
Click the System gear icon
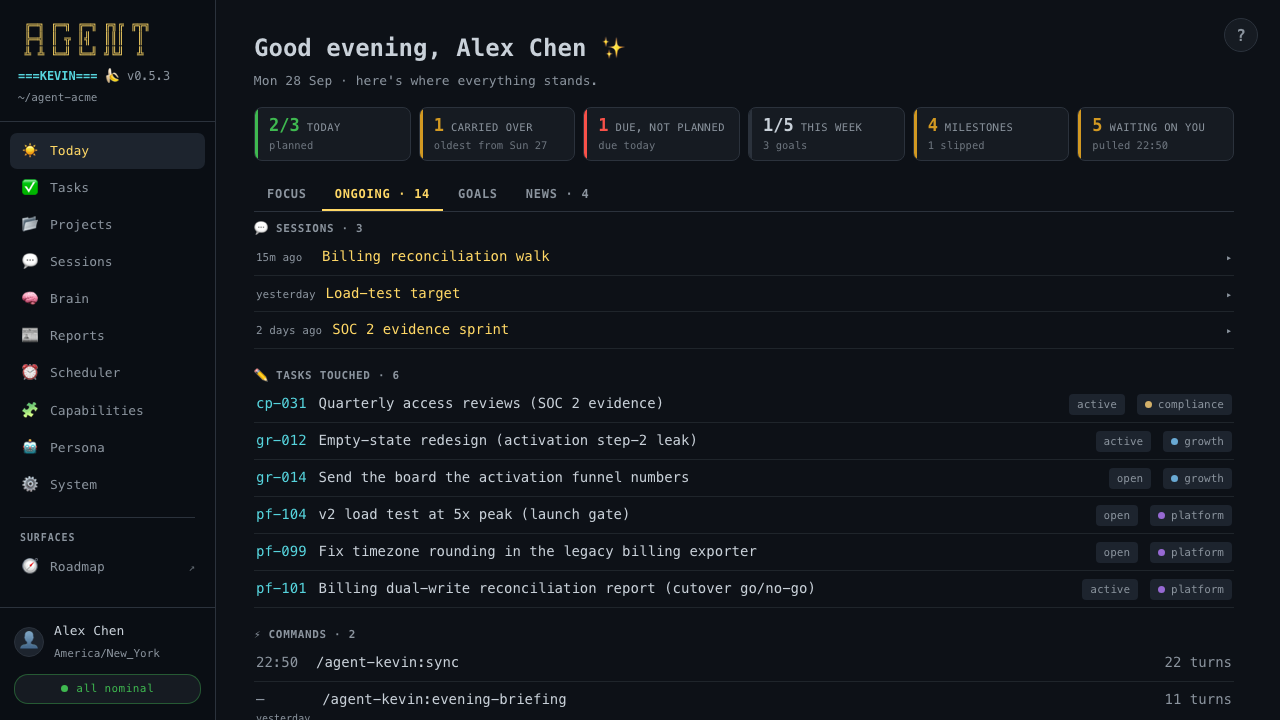30,484
